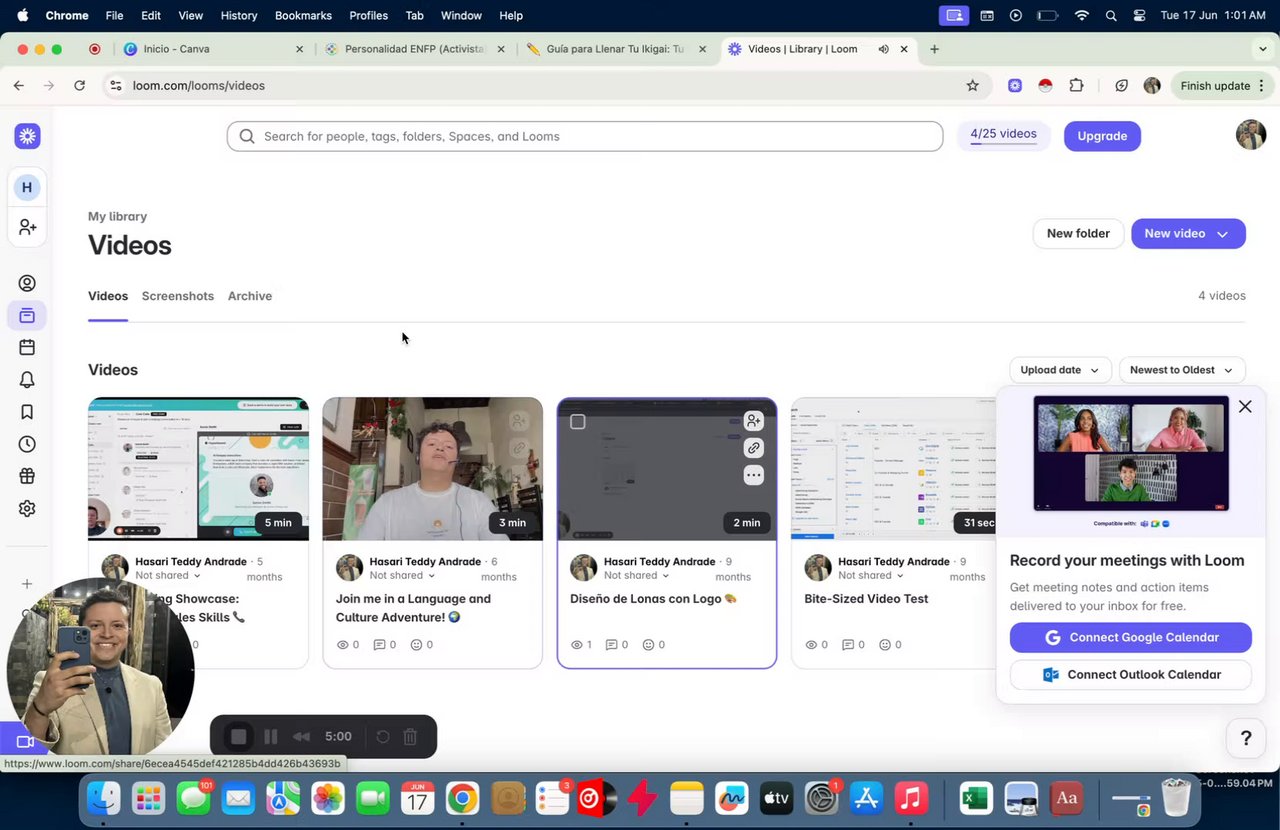
Task: Open the gift icon in sidebar
Action: [x=27, y=476]
